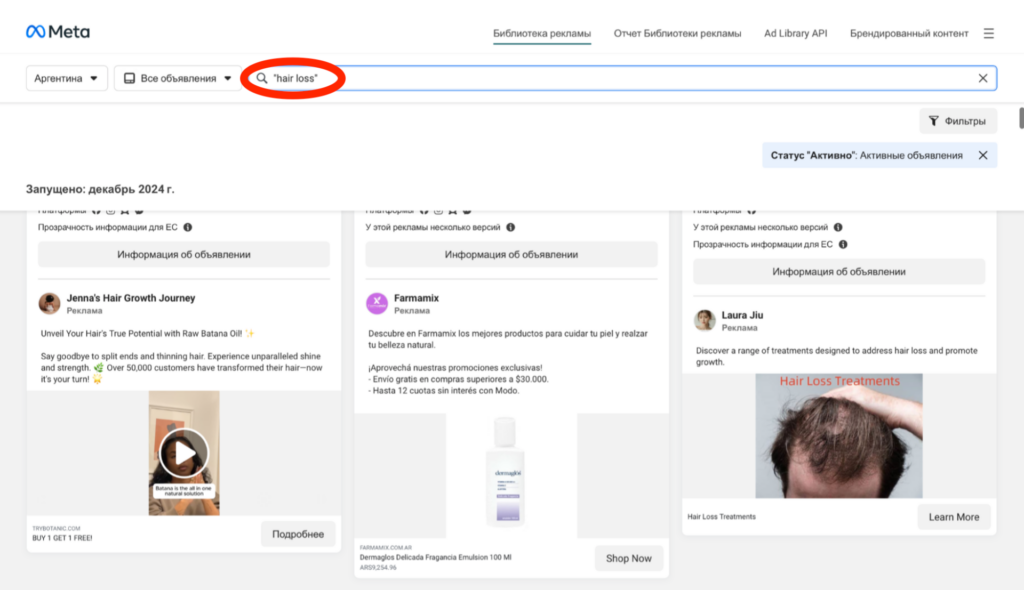Open the Аргентина country dropdown
The width and height of the screenshot is (1024, 590).
click(67, 78)
